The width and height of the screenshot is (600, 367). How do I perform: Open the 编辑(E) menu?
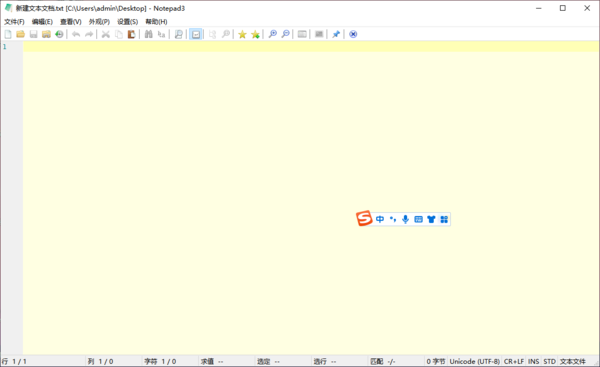coord(42,22)
